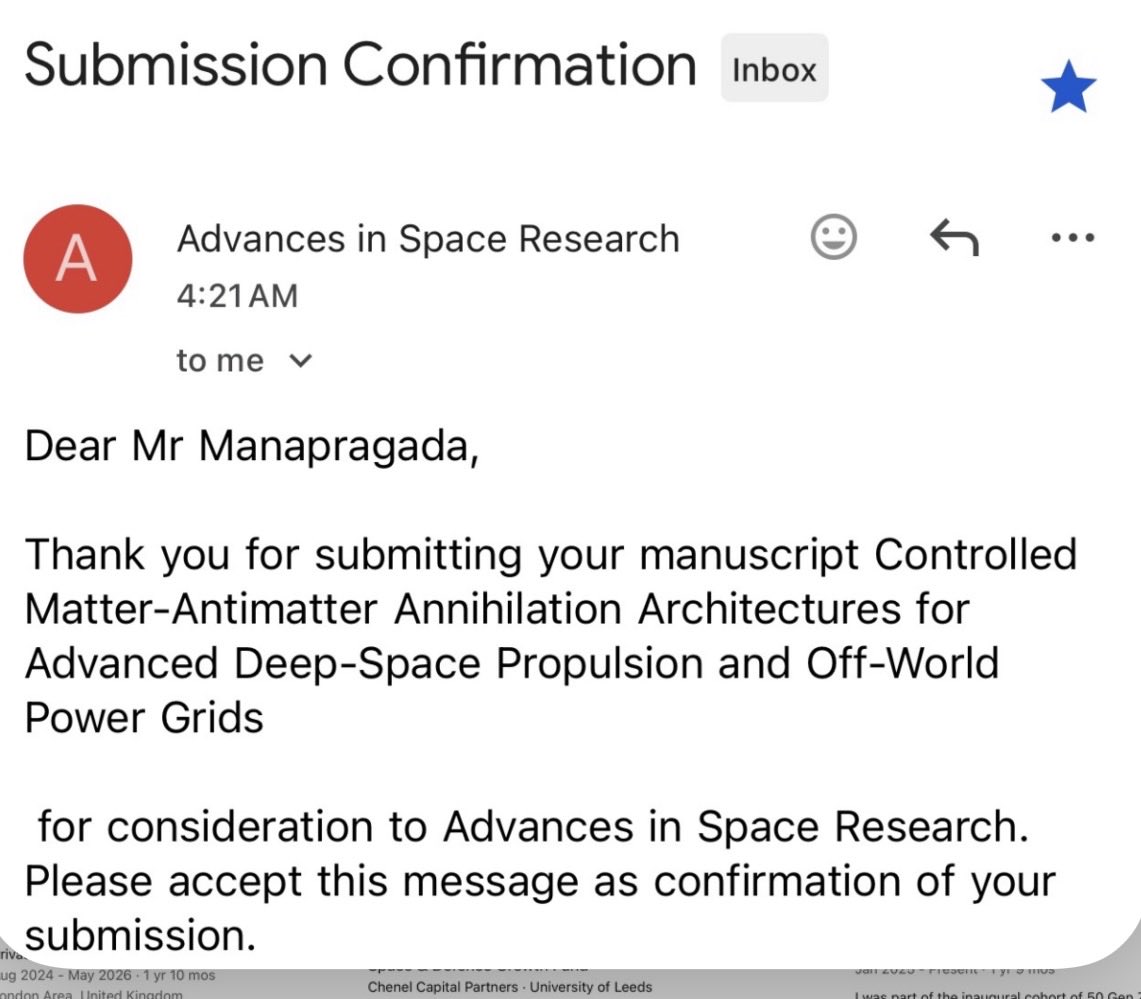Select the Inbox label chip
Screen dimensions: 1141x999
[x=774, y=68]
